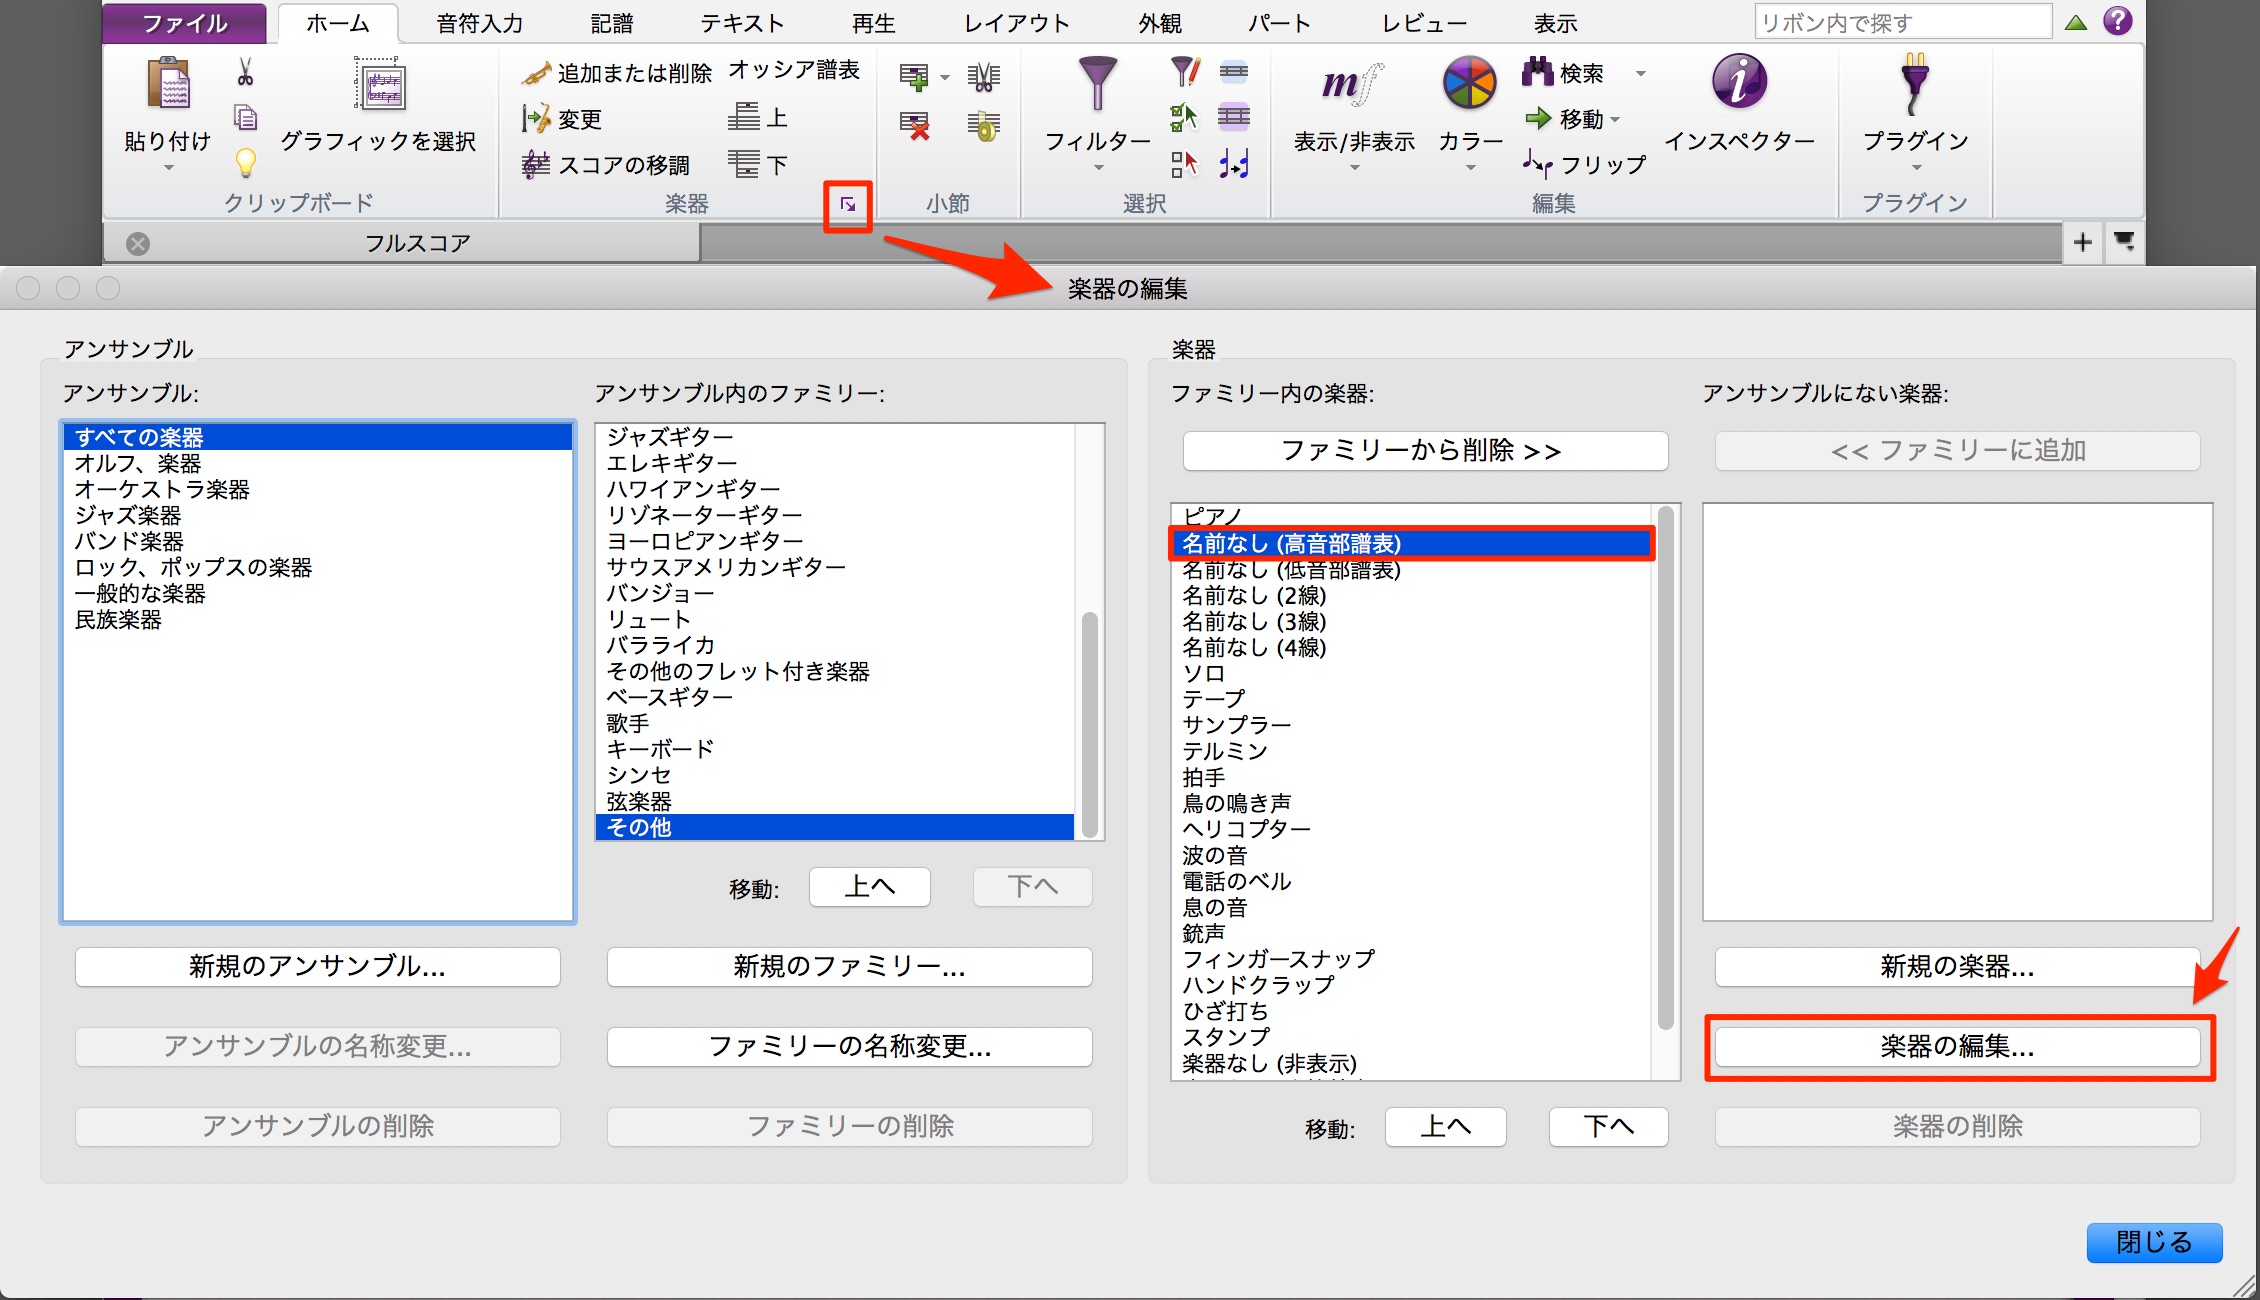Screen dimensions: 2260x1300
Task: Open the カラー dropdown arrow
Action: click(1469, 168)
